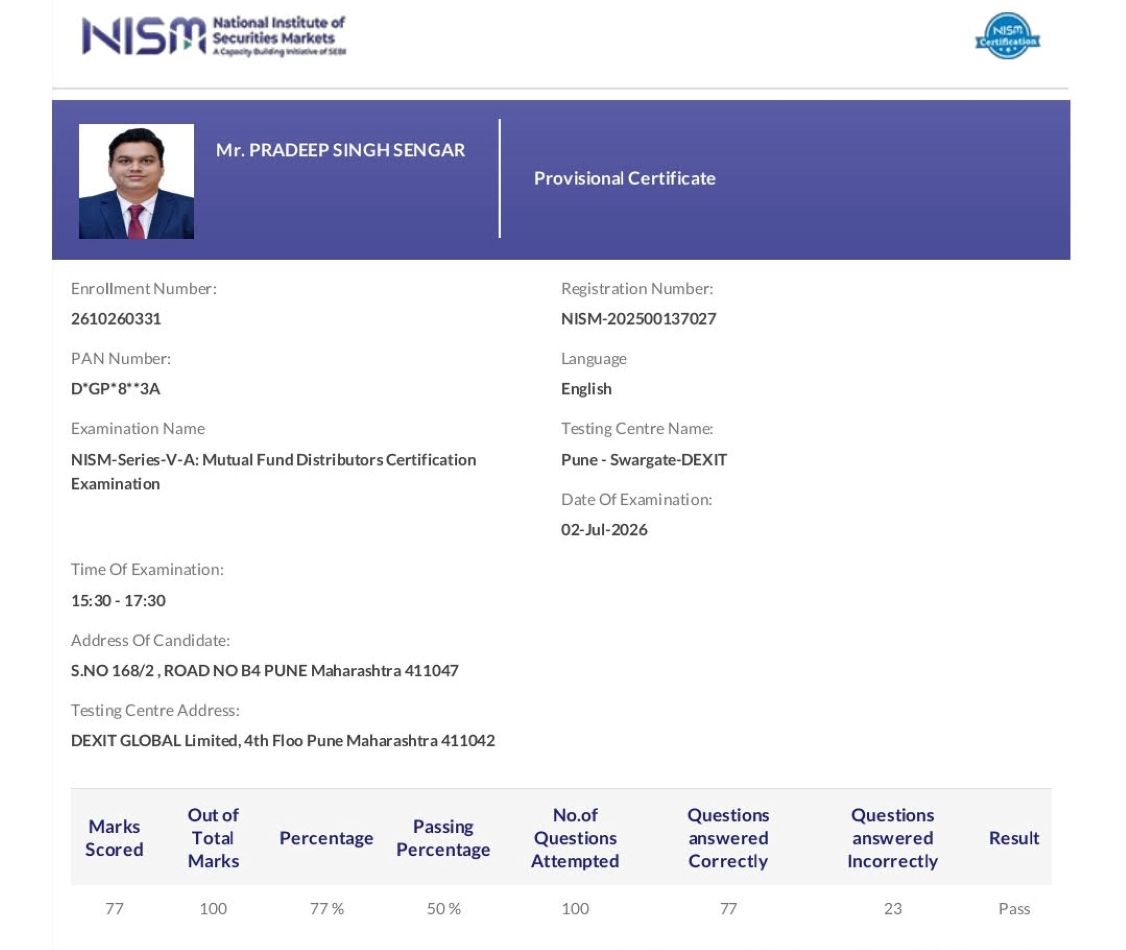Select the Pass result cell

click(x=1014, y=908)
